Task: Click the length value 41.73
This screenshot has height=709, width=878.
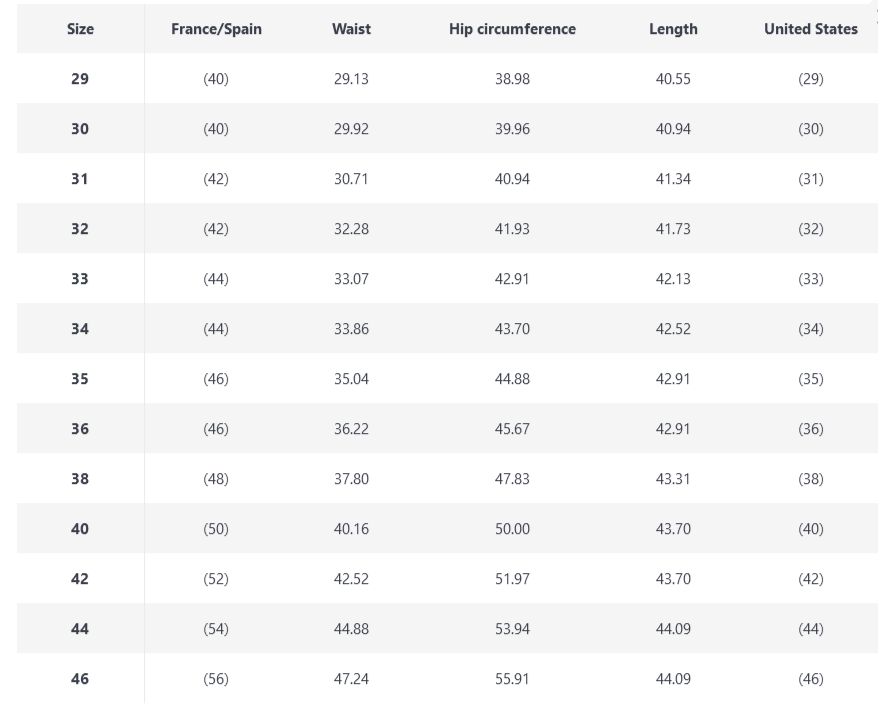Action: (673, 229)
